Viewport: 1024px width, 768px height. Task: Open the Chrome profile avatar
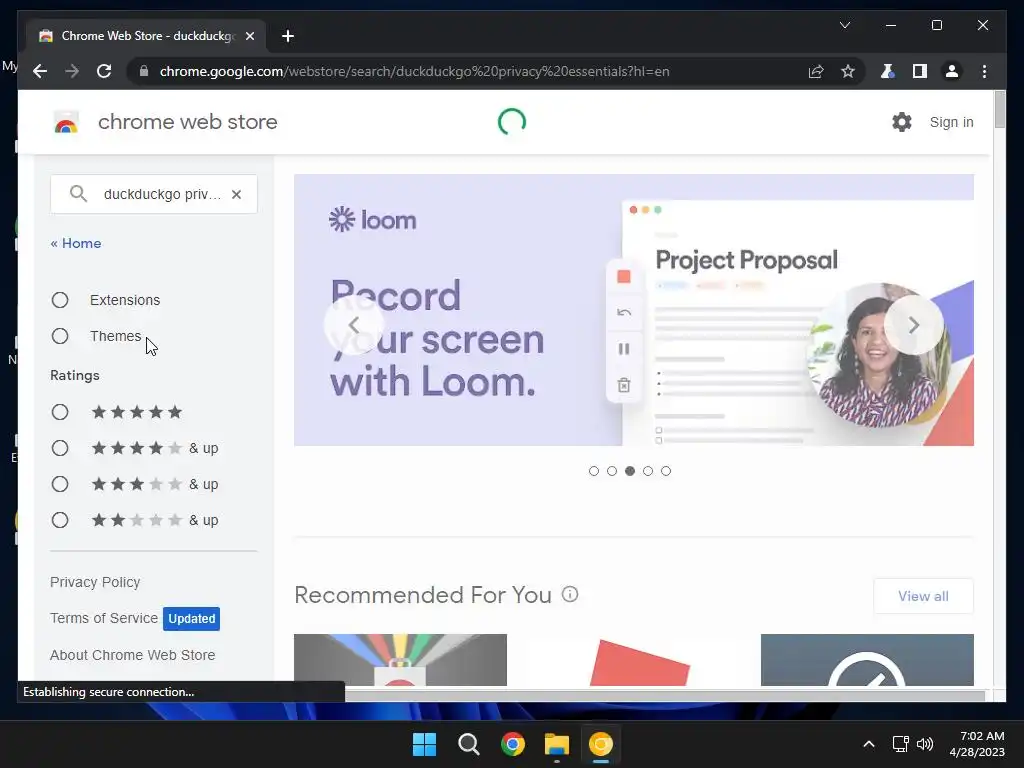coord(952,71)
